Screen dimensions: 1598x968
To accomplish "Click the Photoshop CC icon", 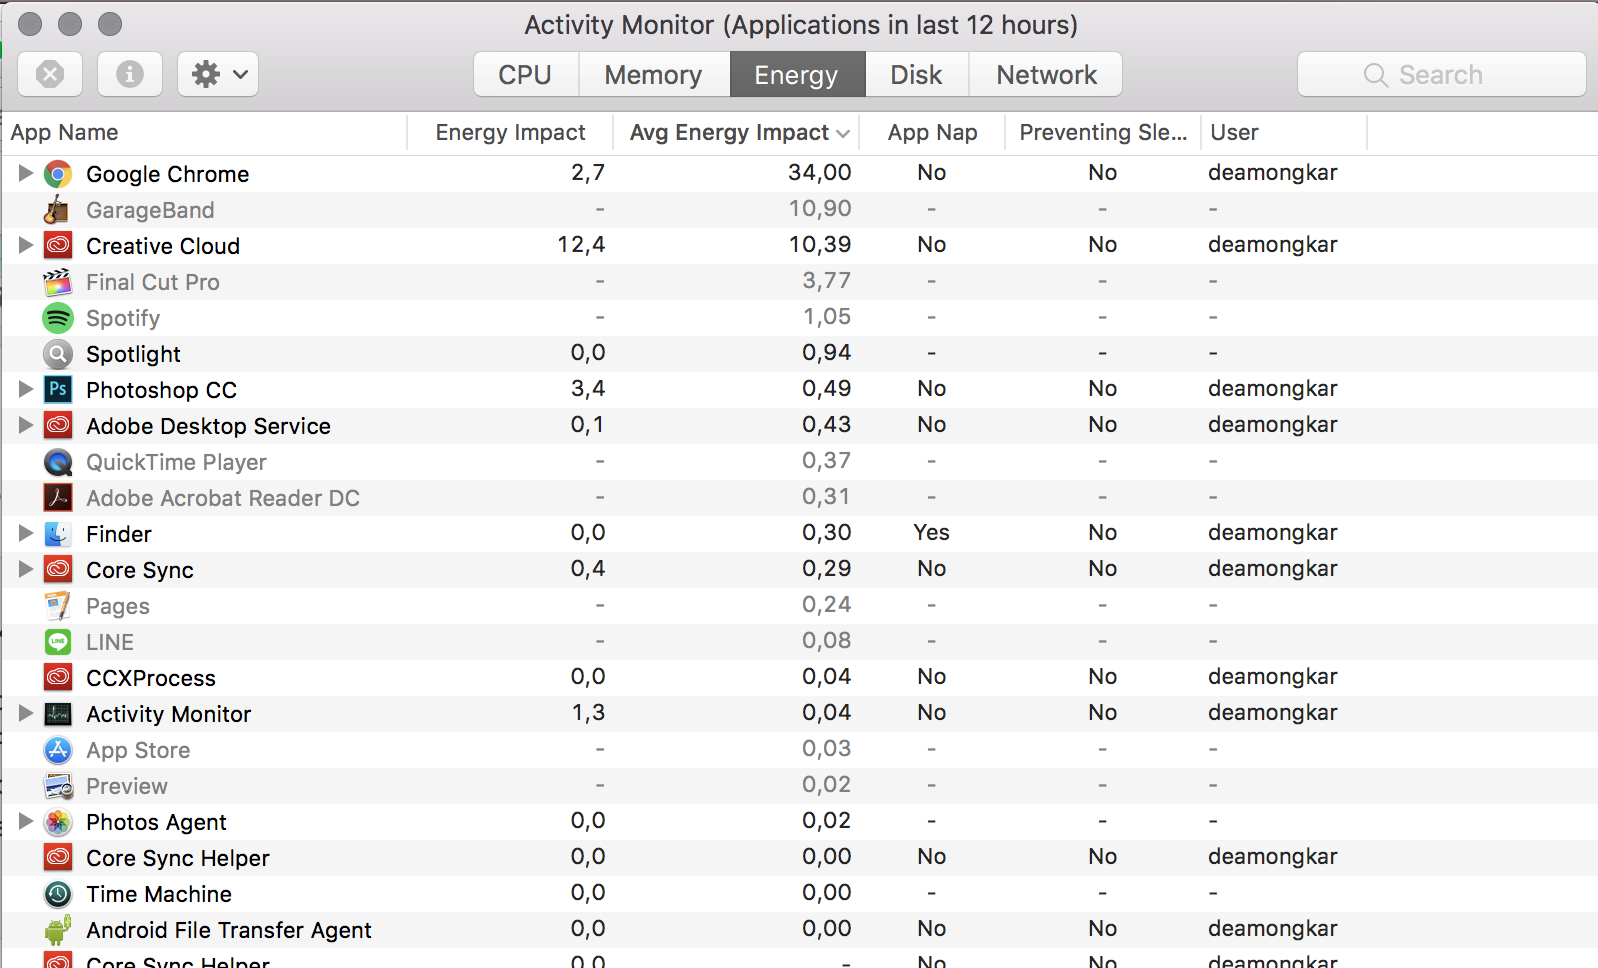I will coord(58,390).
